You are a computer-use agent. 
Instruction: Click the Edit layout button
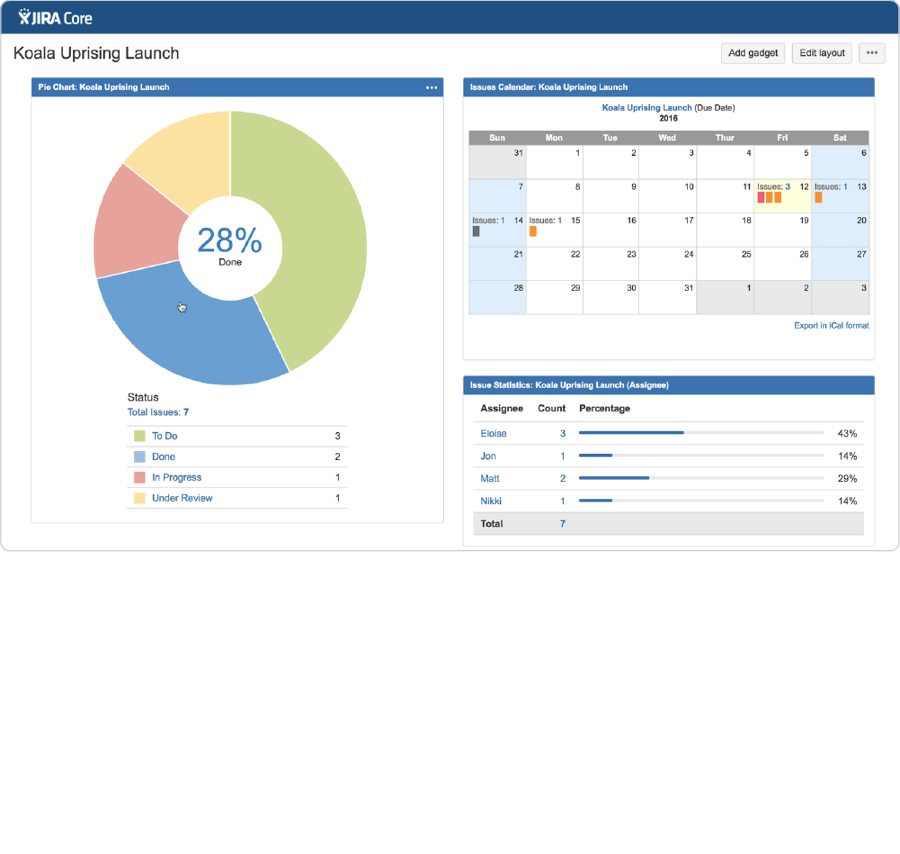pos(821,53)
